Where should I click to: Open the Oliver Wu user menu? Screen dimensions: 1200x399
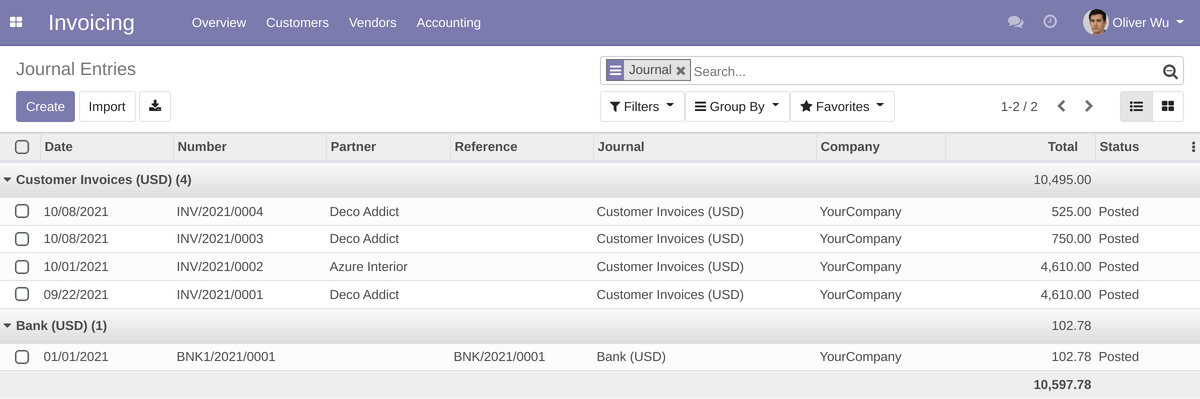(x=1134, y=22)
